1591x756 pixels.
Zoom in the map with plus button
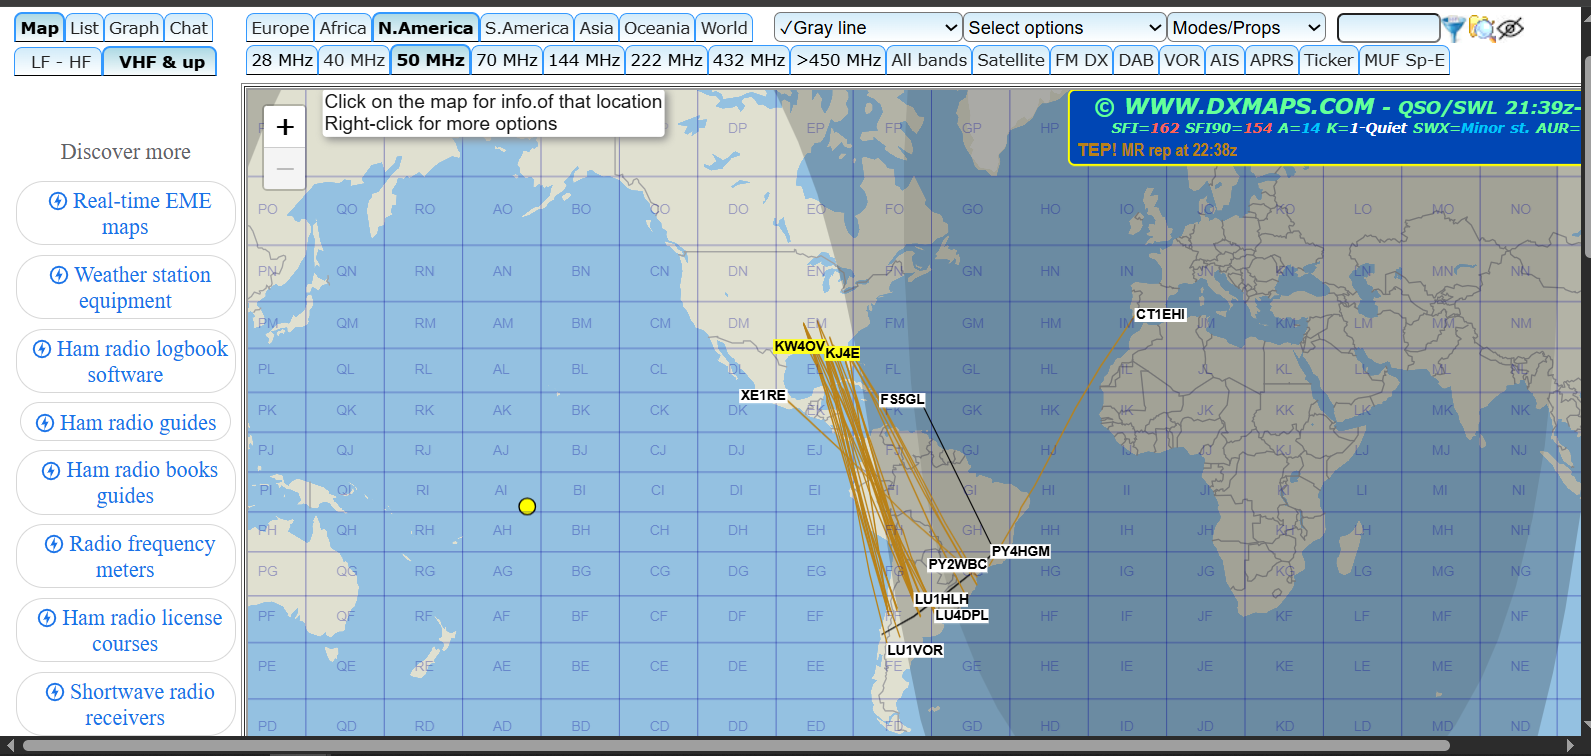(x=285, y=127)
